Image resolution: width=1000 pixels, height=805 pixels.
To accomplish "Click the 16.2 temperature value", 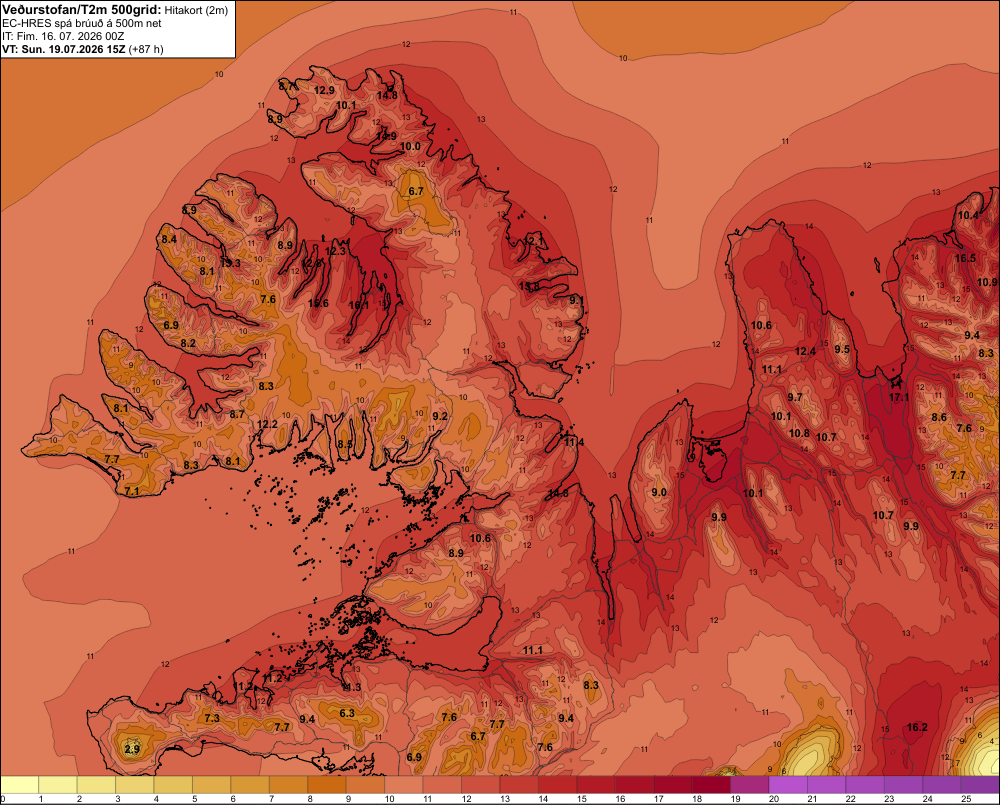I will coord(917,727).
